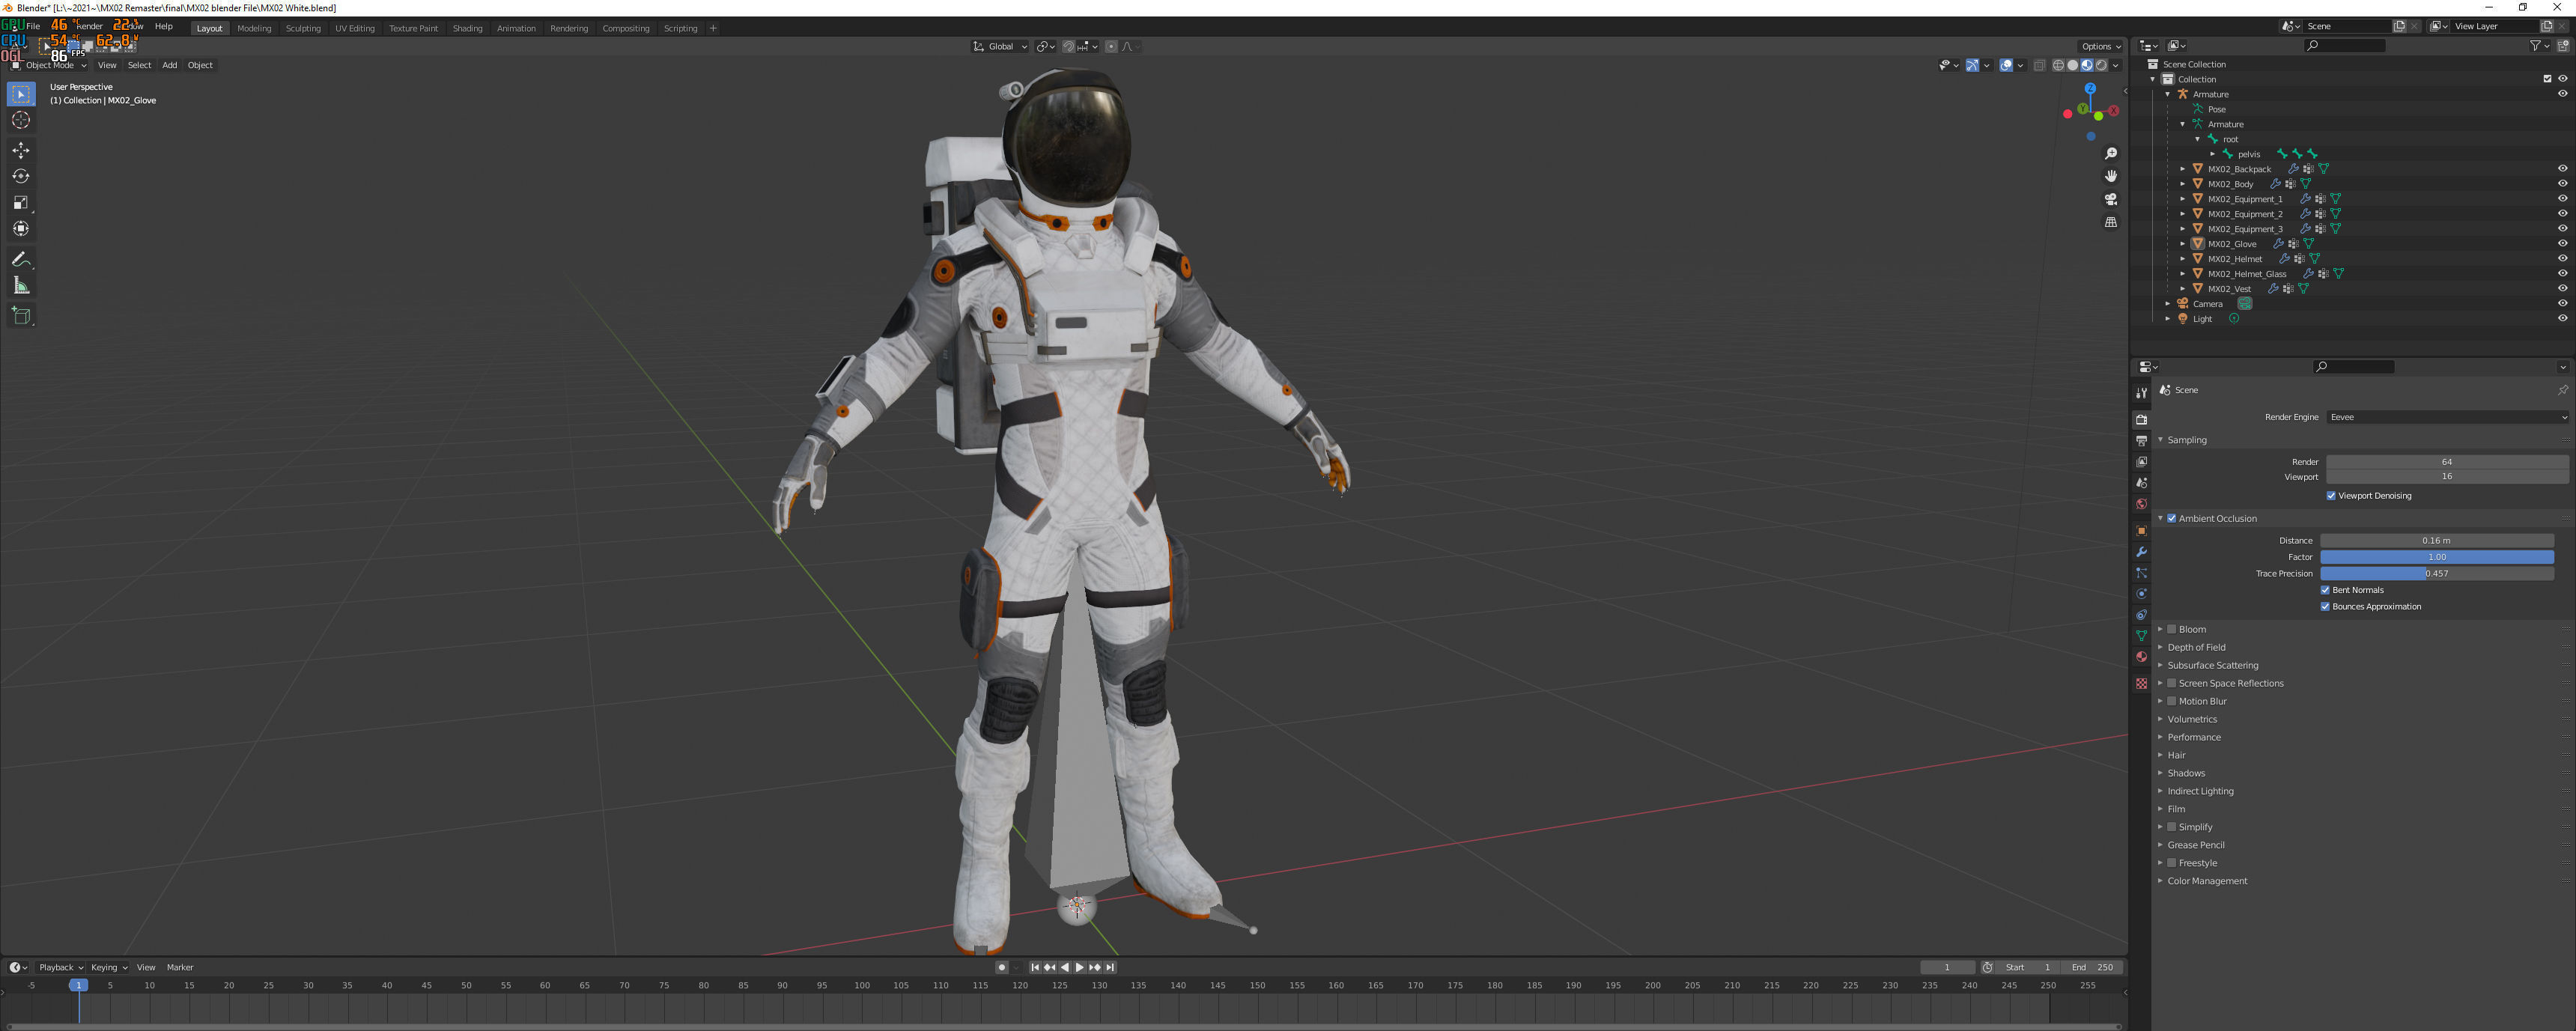
Task: Click the viewport zoom magnifier icon
Action: 2110,153
